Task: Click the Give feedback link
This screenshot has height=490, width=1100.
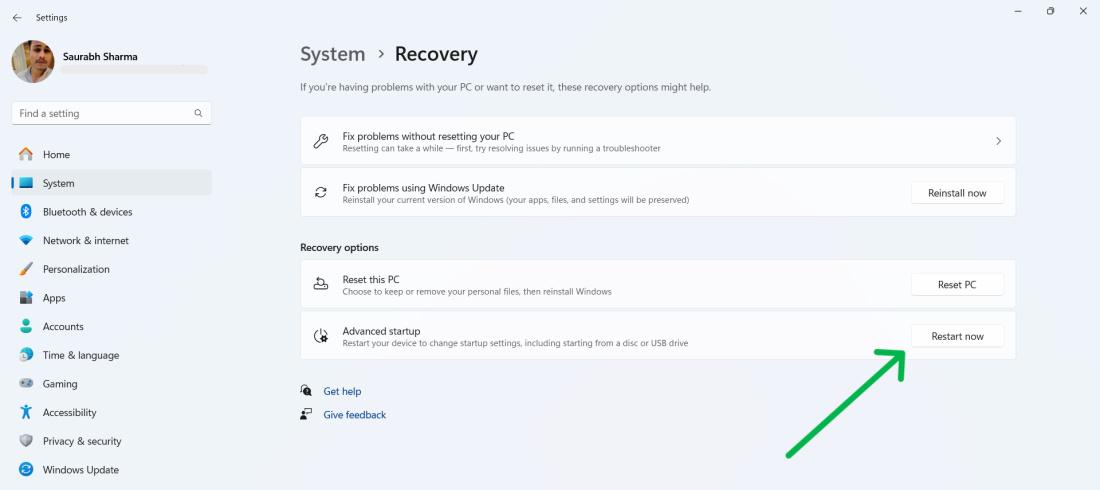Action: click(354, 415)
